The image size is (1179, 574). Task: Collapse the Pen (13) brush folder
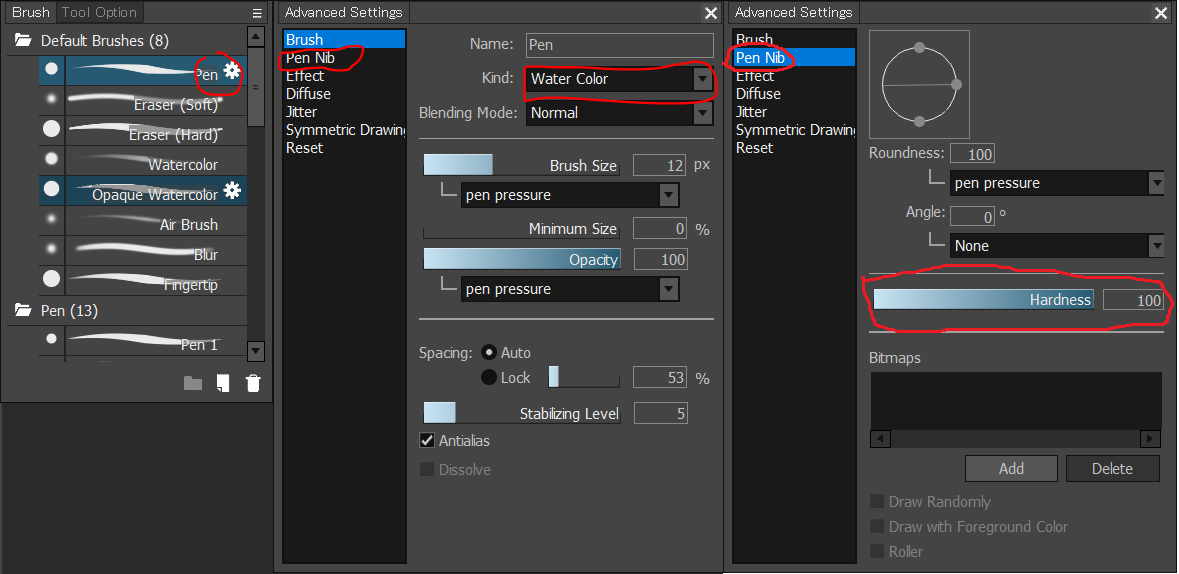pyautogui.click(x=22, y=311)
